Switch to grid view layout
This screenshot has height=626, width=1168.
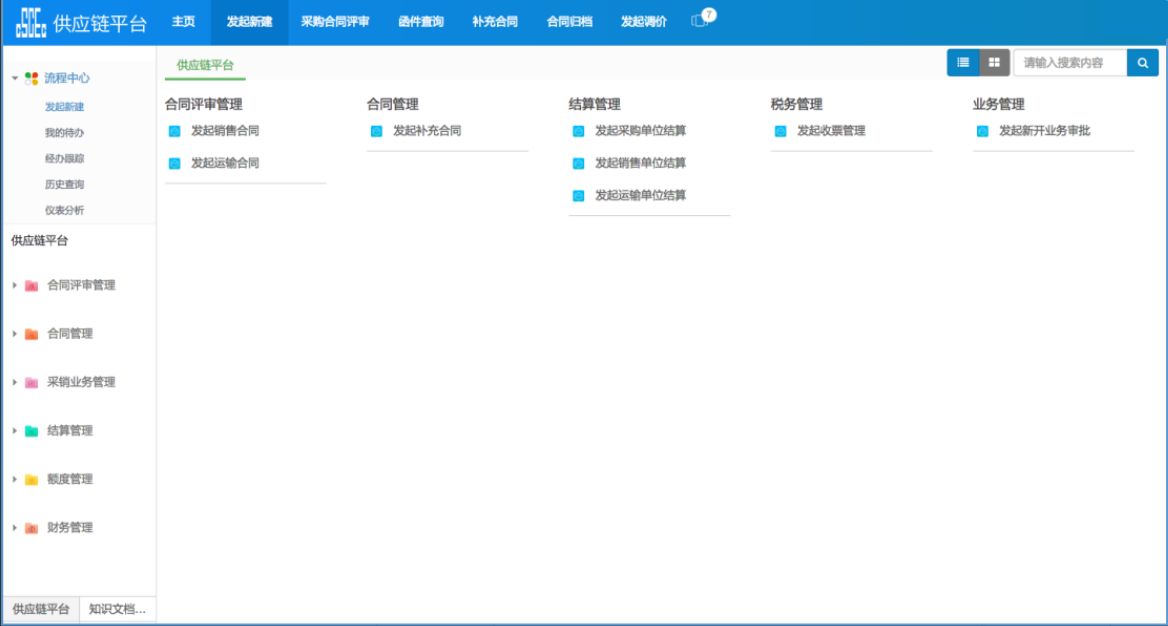[994, 62]
